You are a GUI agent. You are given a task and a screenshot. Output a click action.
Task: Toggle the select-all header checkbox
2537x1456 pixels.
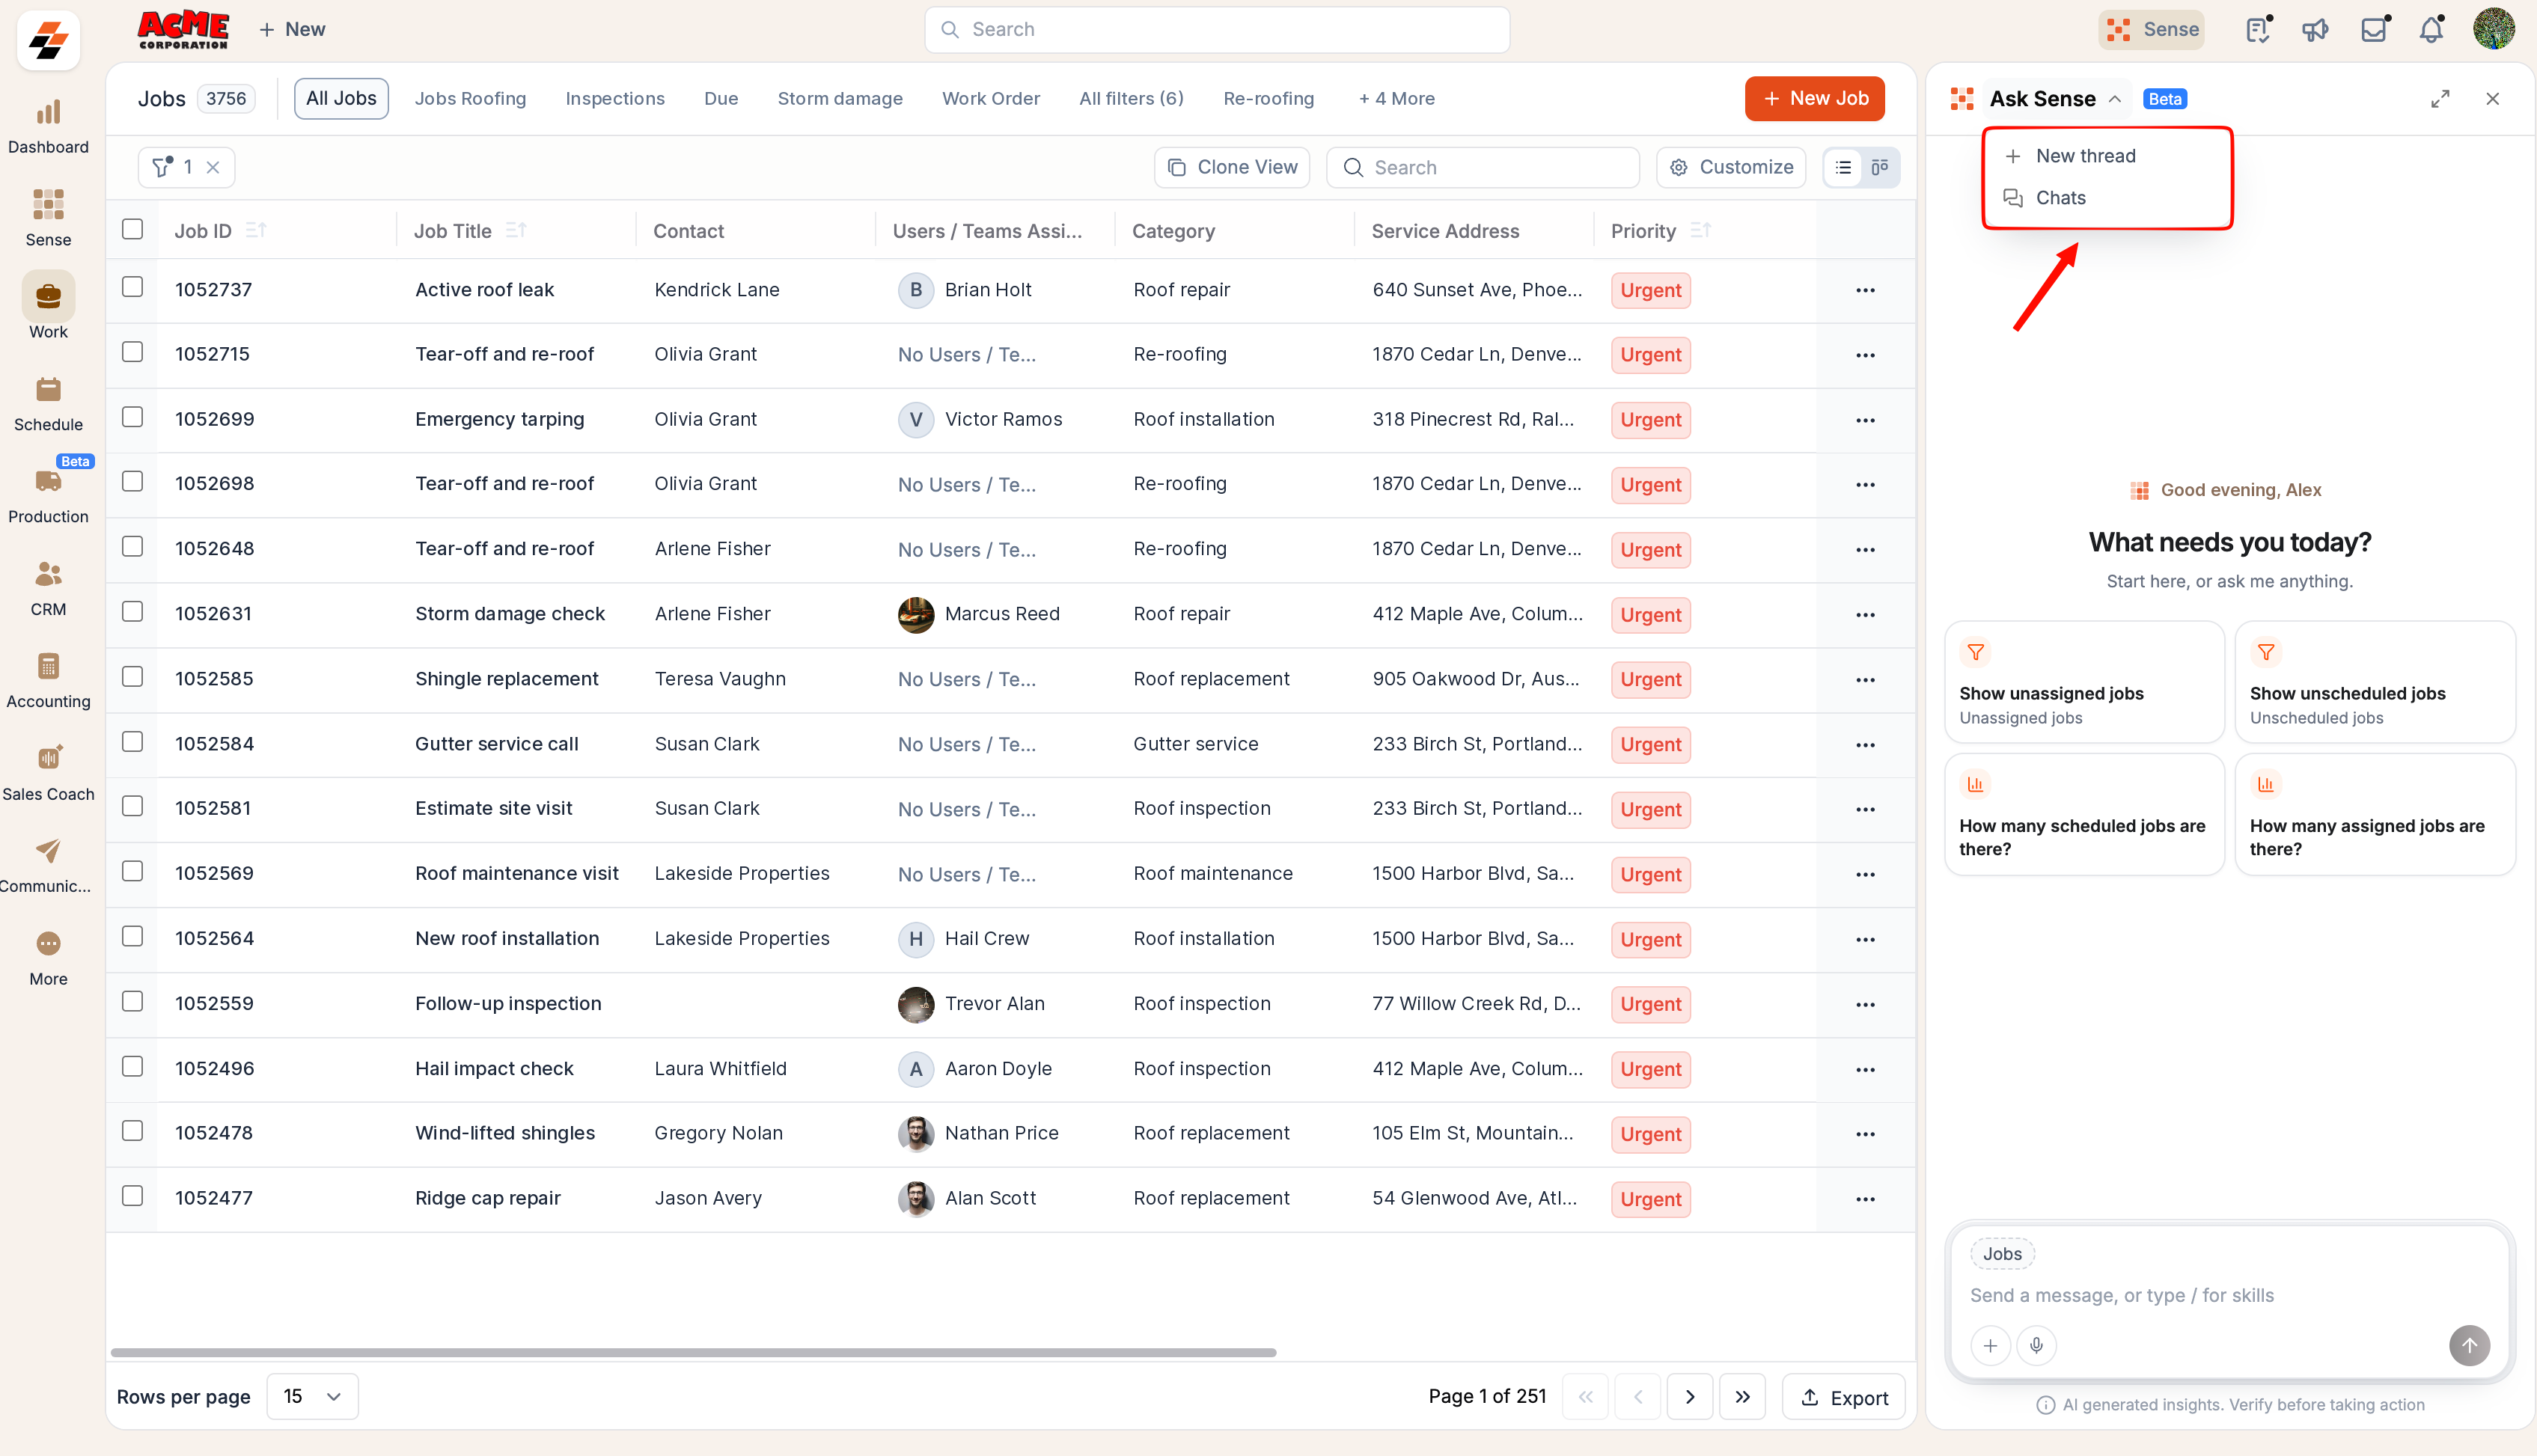pos(132,229)
